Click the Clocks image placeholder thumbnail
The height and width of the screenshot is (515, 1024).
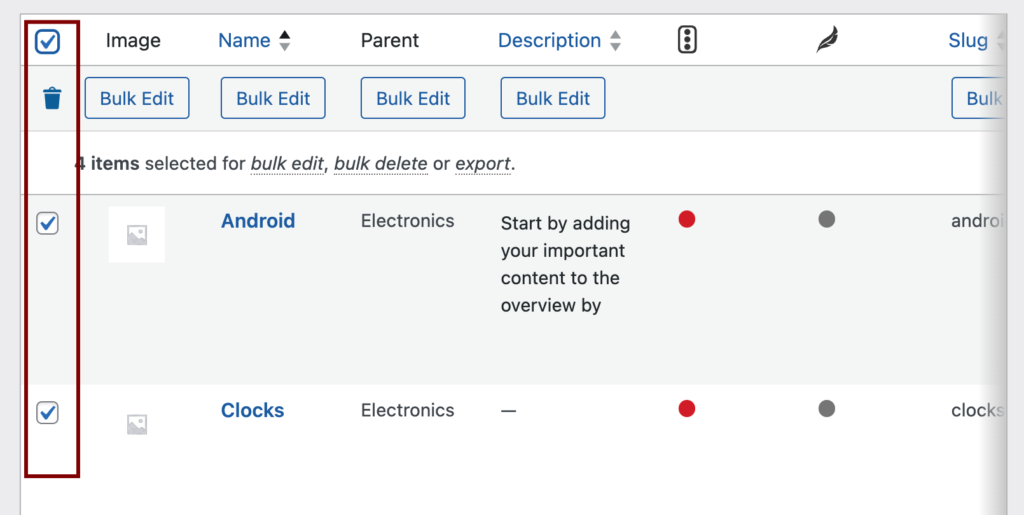click(x=136, y=424)
